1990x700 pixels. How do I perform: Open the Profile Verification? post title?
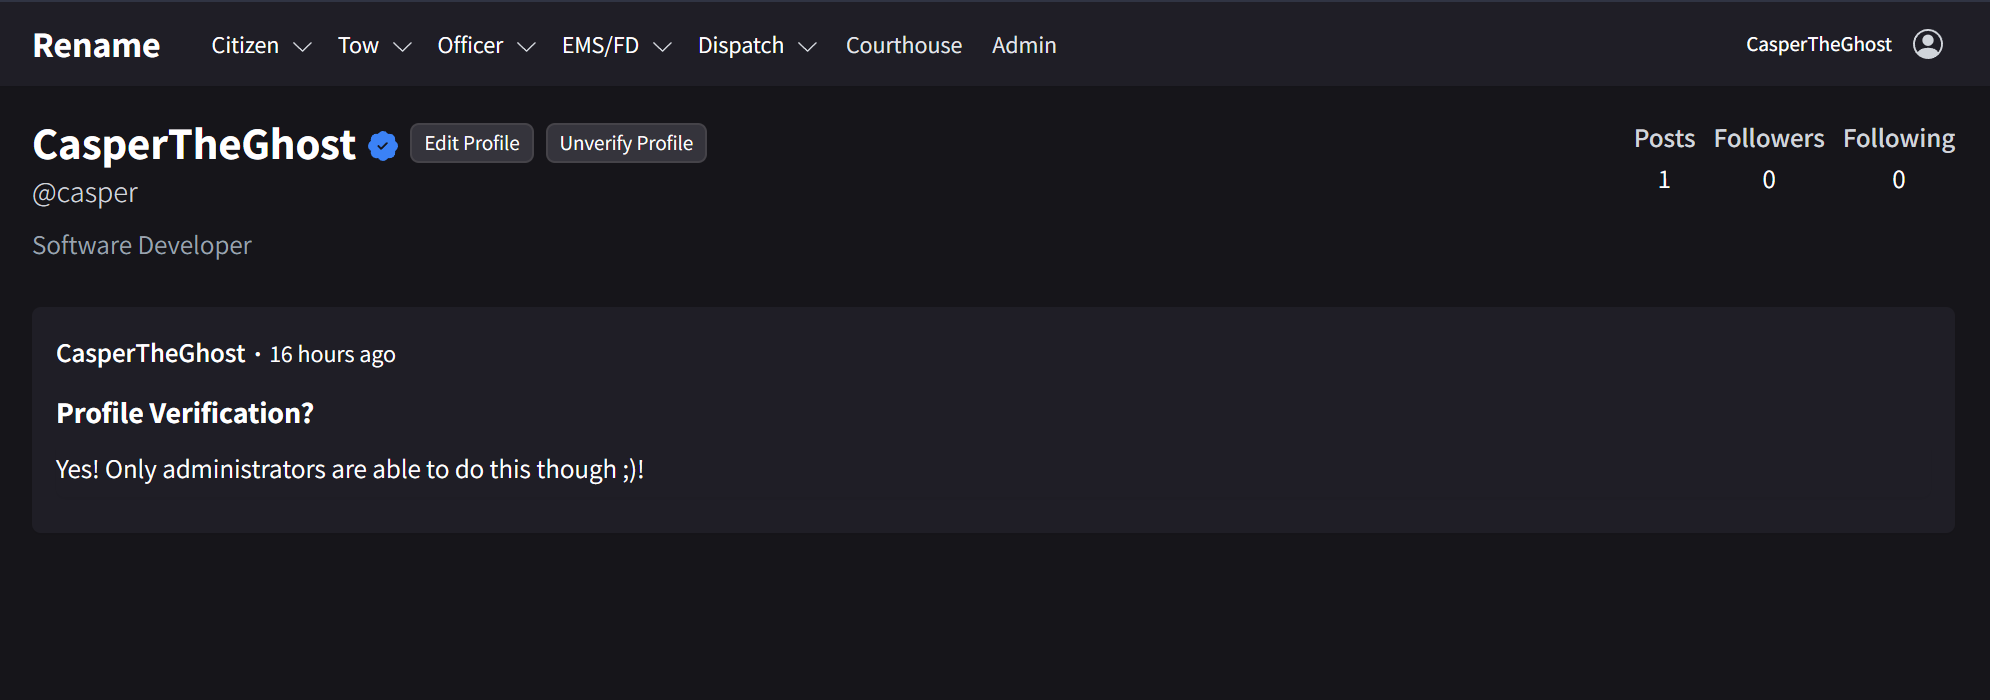tap(185, 413)
